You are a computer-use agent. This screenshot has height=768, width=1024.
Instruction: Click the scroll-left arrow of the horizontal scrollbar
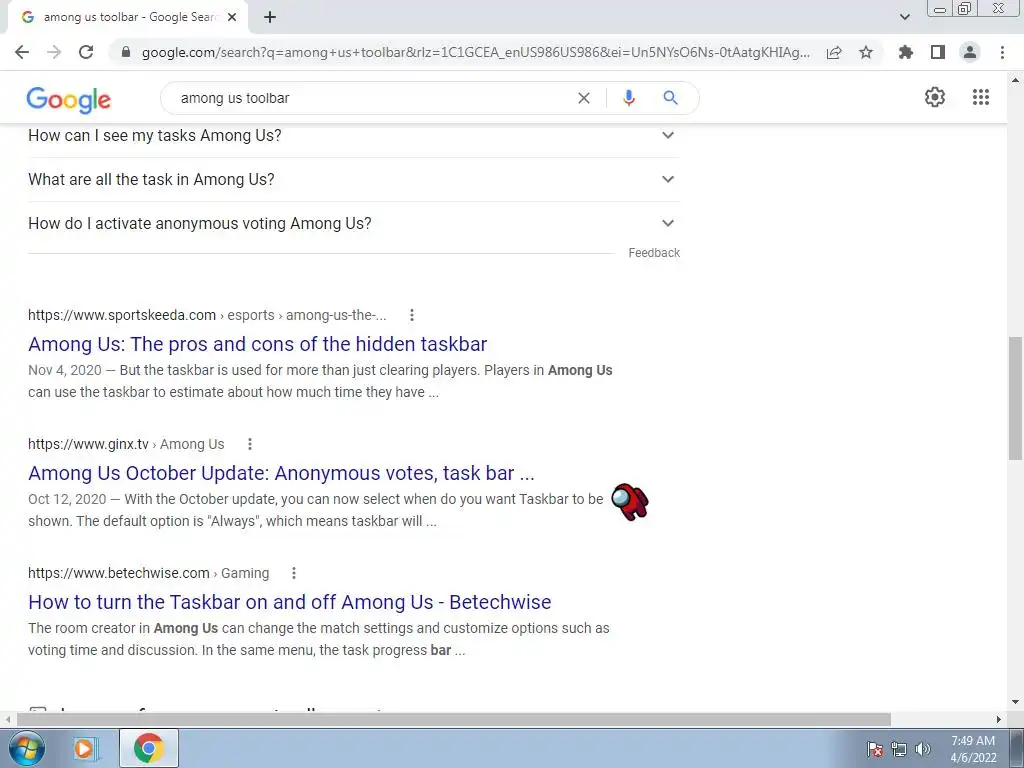tap(8, 719)
